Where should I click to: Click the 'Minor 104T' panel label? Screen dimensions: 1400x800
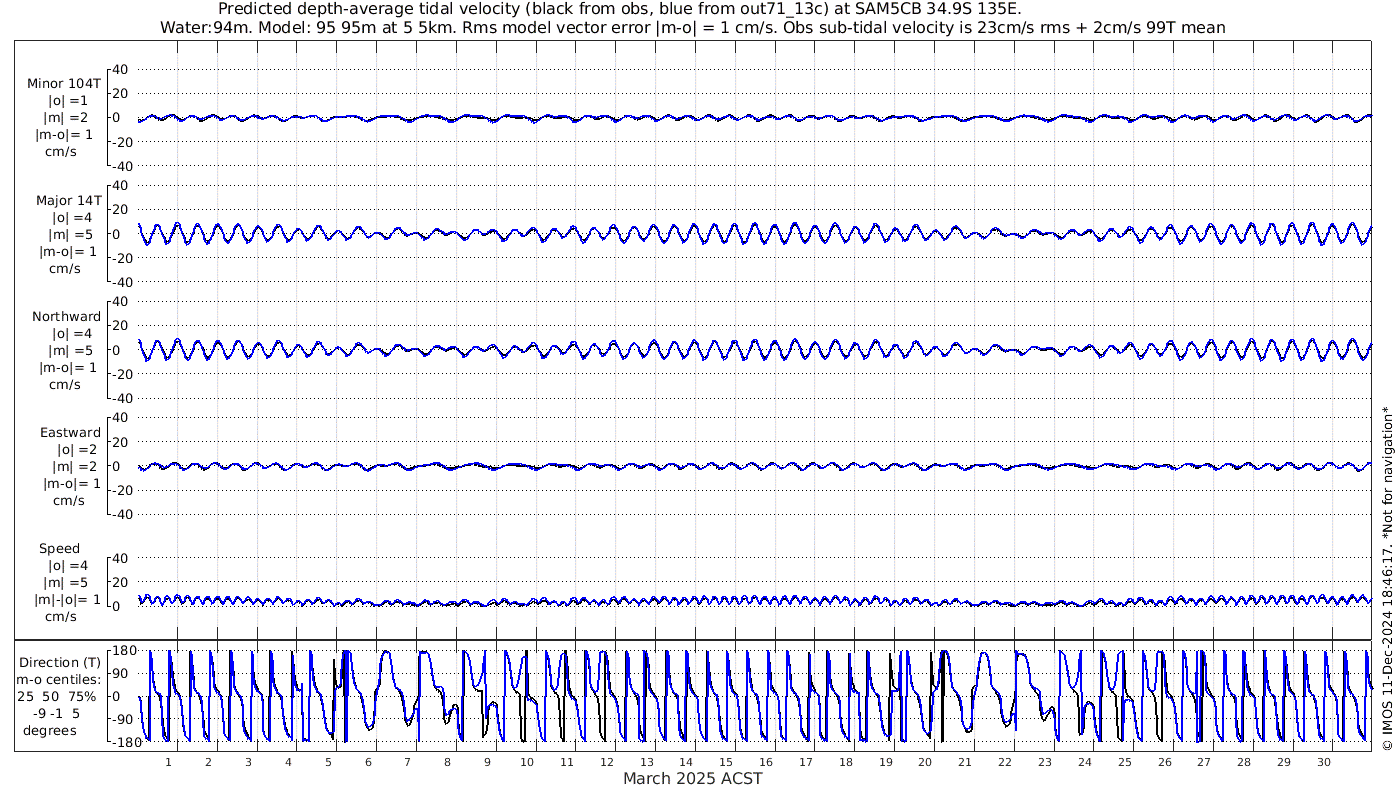(64, 83)
